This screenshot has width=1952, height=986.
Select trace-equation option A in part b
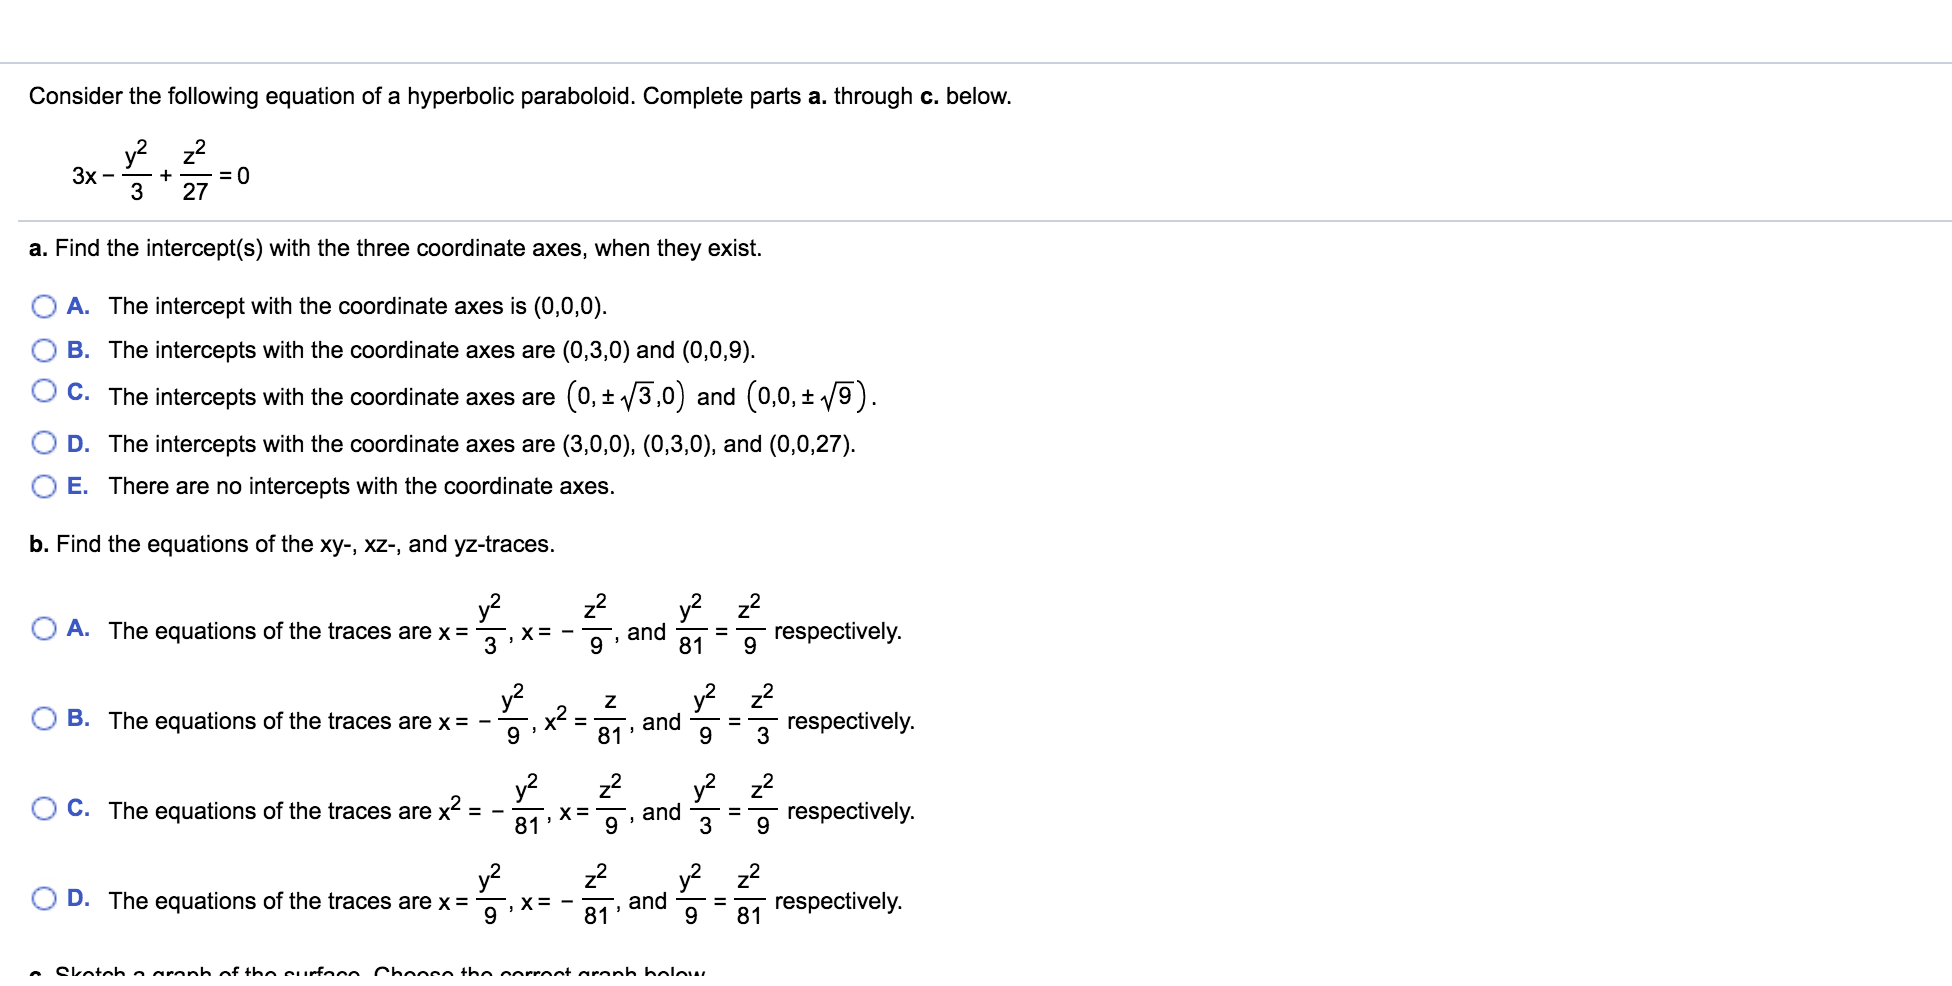tap(44, 630)
